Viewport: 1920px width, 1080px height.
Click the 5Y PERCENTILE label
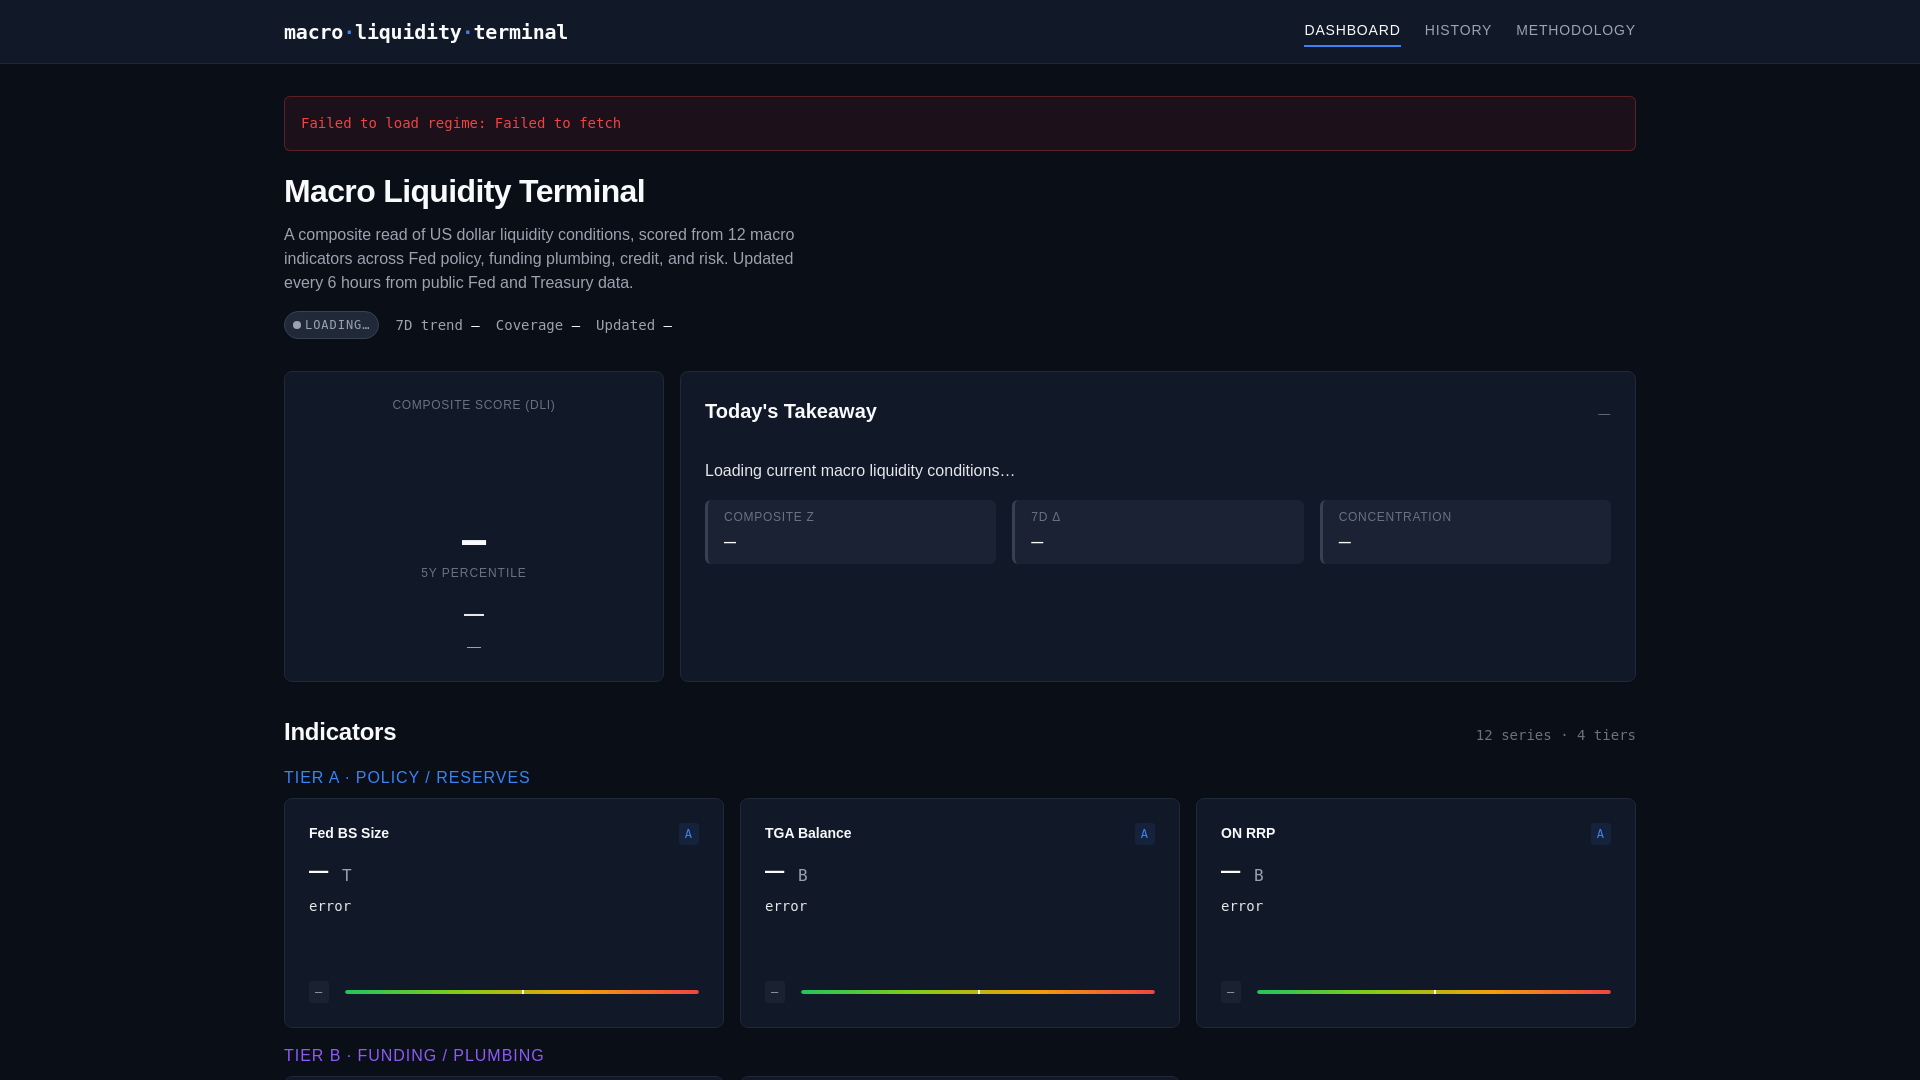coord(474,573)
